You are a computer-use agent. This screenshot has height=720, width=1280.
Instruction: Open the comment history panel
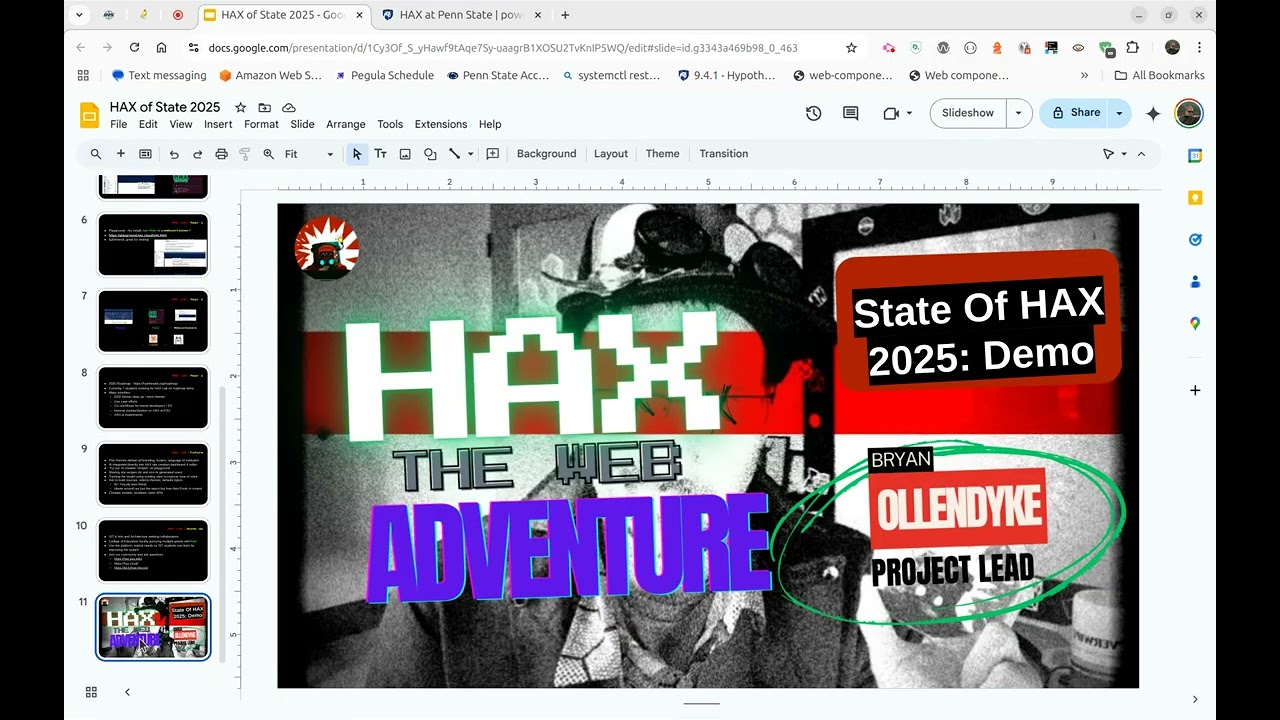851,113
